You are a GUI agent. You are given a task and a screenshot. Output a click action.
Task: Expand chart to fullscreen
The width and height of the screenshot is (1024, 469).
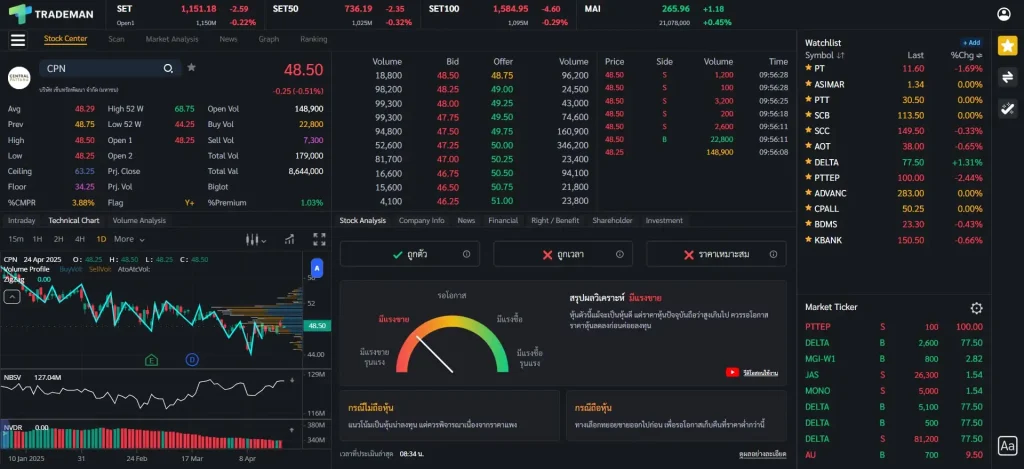pyautogui.click(x=319, y=240)
